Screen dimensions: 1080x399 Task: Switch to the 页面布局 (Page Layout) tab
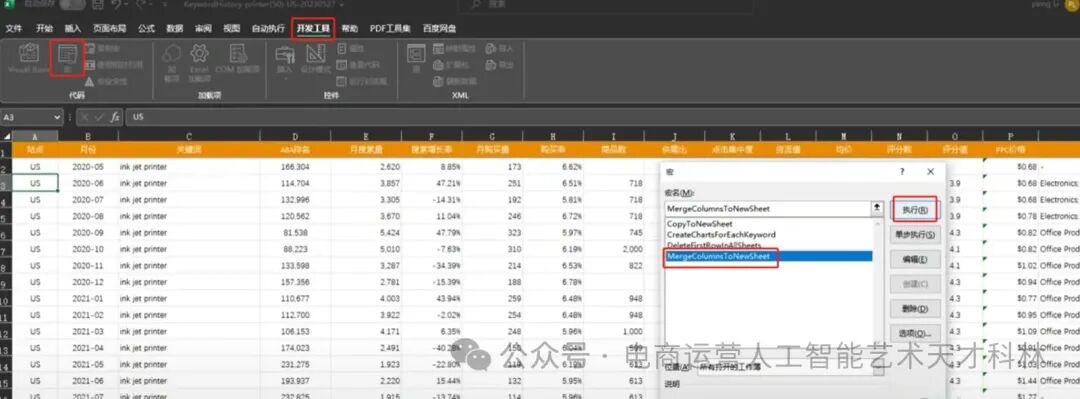coord(110,29)
